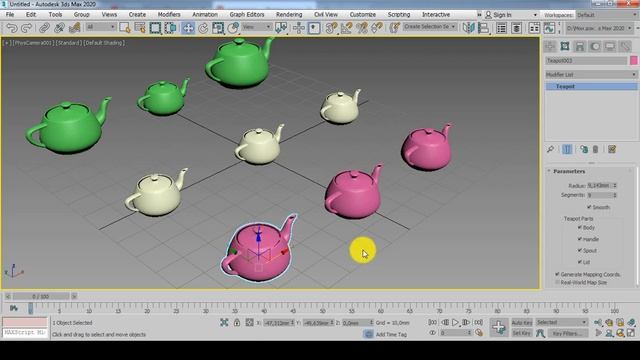This screenshot has width=640, height=360.
Task: Activate the Select and Scale tool
Action: 218,28
